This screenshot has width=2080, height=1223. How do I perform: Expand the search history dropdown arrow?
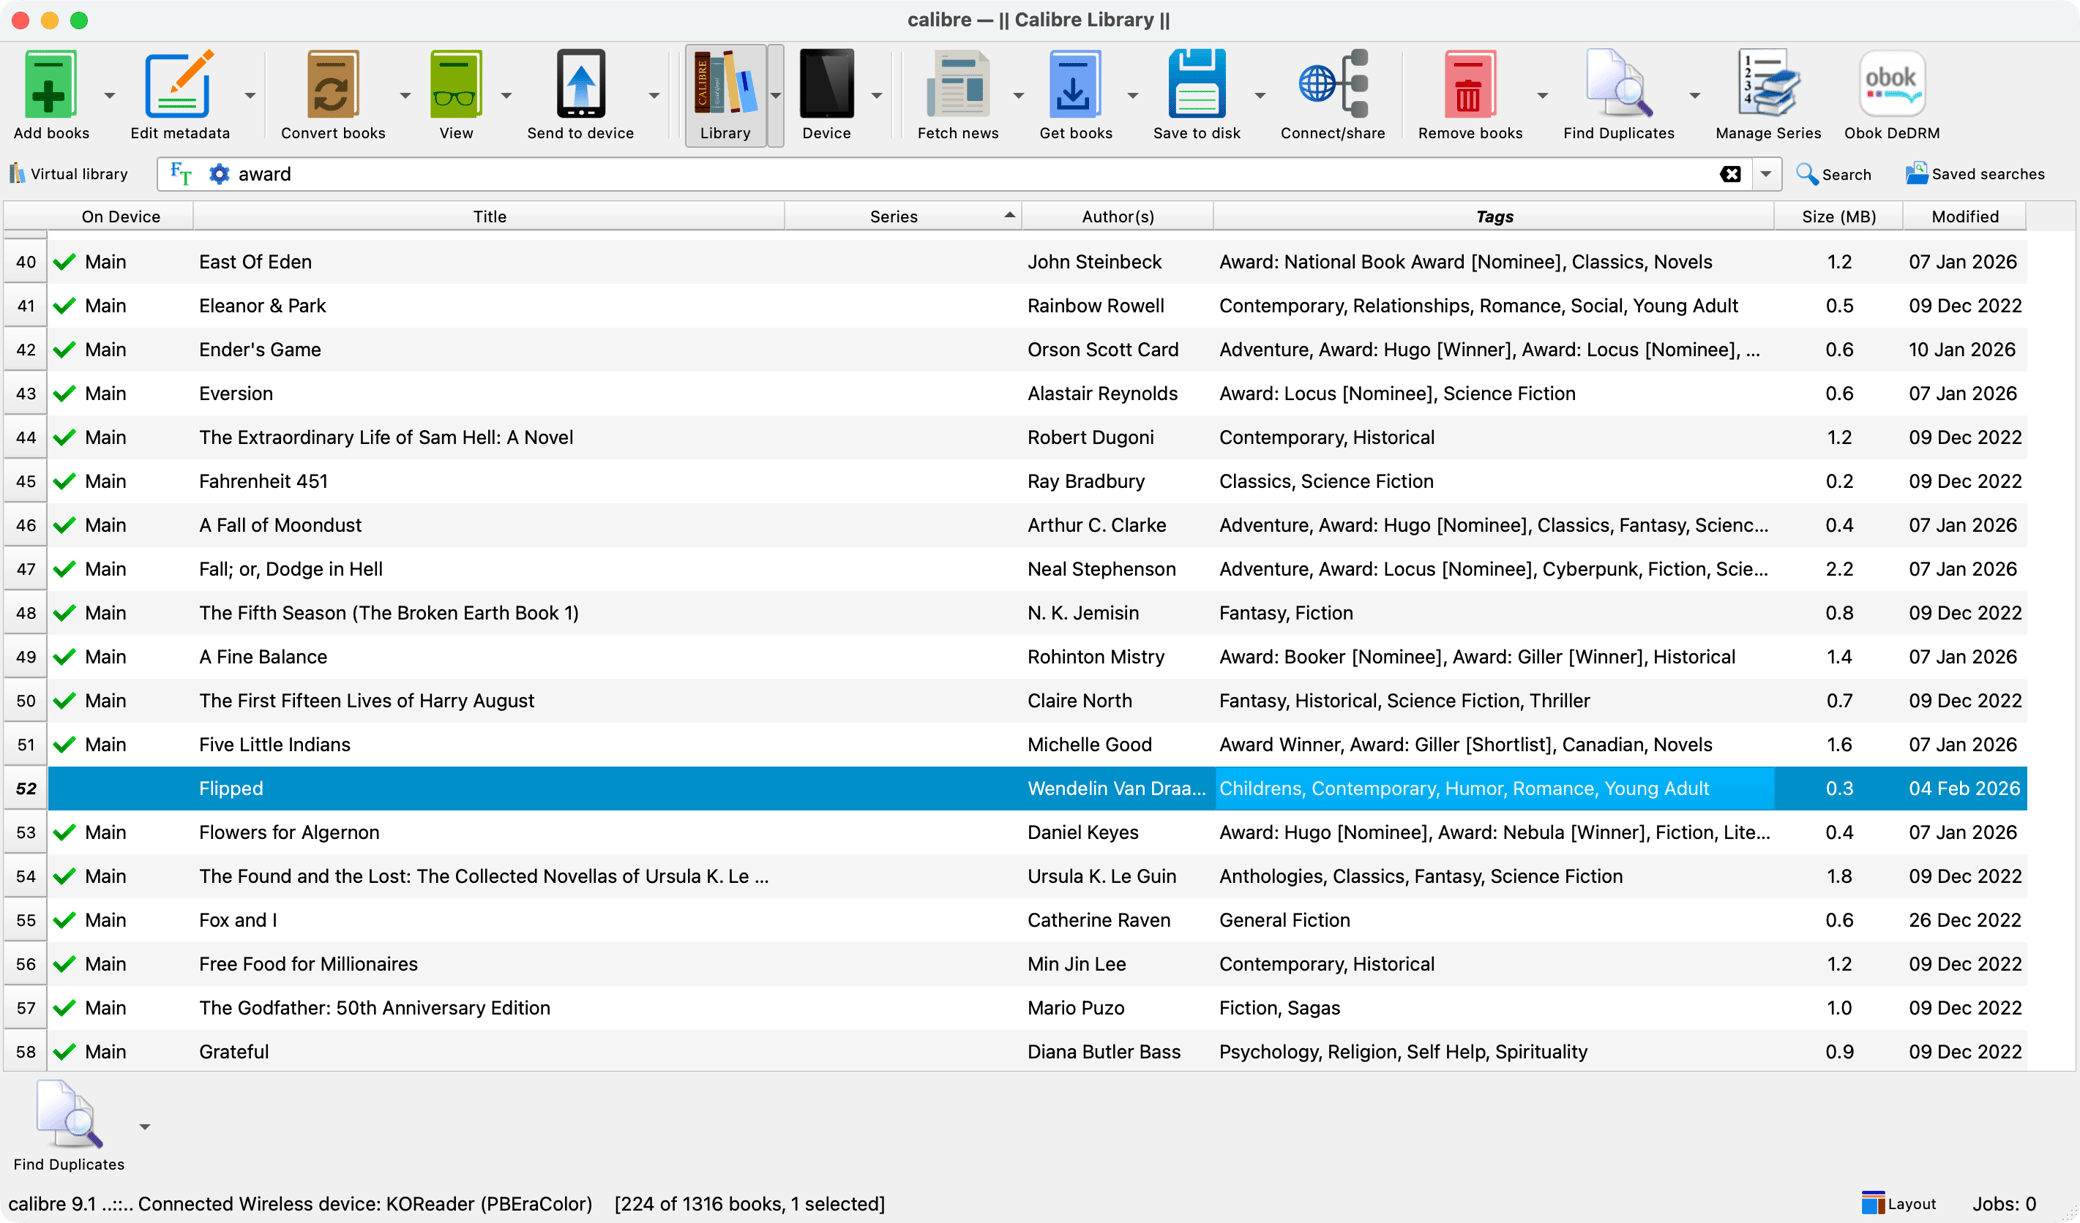coord(1766,174)
